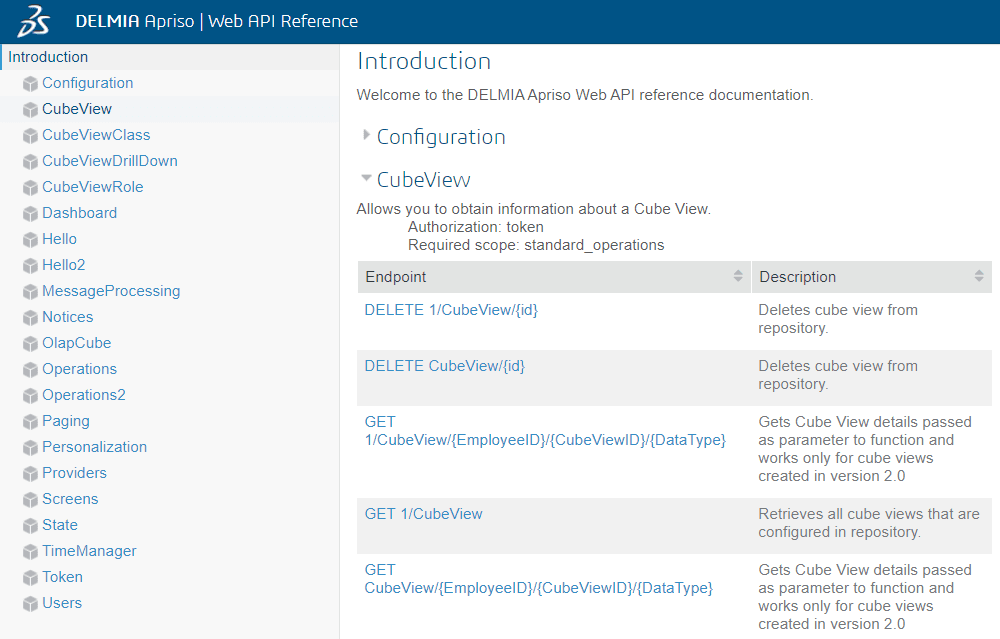Collapse the CubeView section triangle
1000x639 pixels.
[367, 179]
